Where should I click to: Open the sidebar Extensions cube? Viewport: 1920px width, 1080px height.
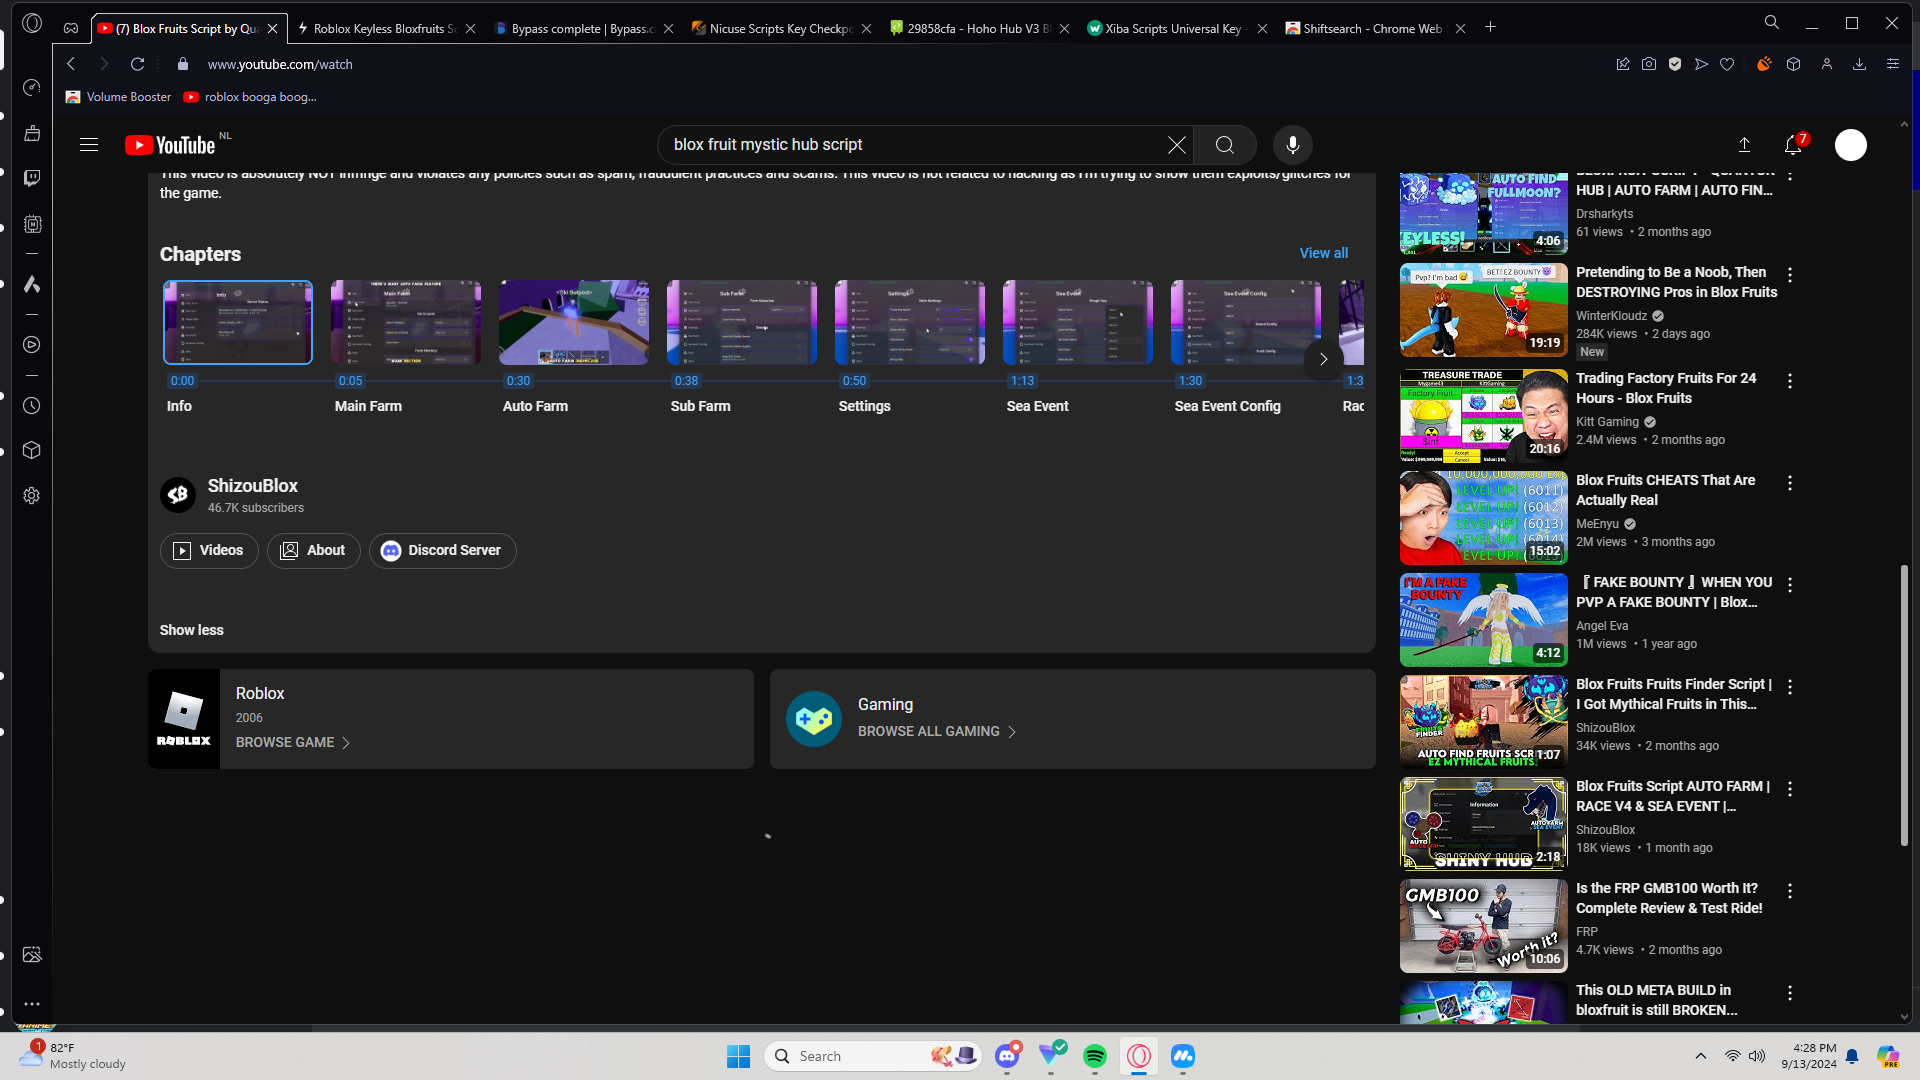[32, 450]
